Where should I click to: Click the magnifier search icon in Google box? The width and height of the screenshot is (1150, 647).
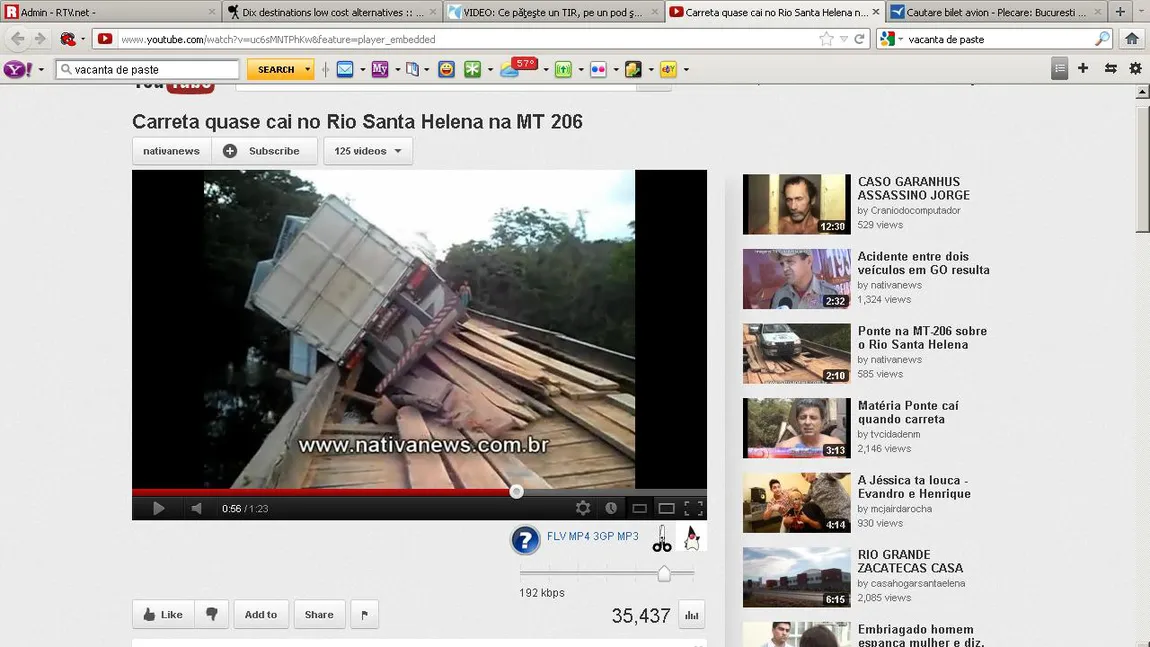(1102, 39)
